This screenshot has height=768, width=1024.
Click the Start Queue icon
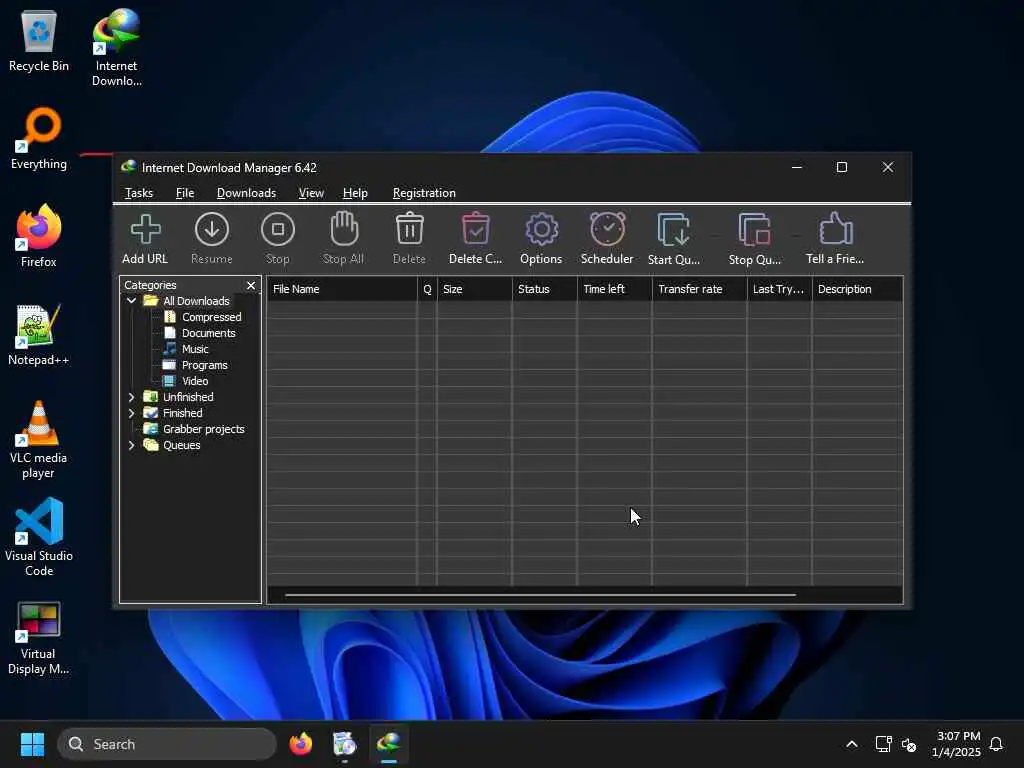tap(673, 230)
